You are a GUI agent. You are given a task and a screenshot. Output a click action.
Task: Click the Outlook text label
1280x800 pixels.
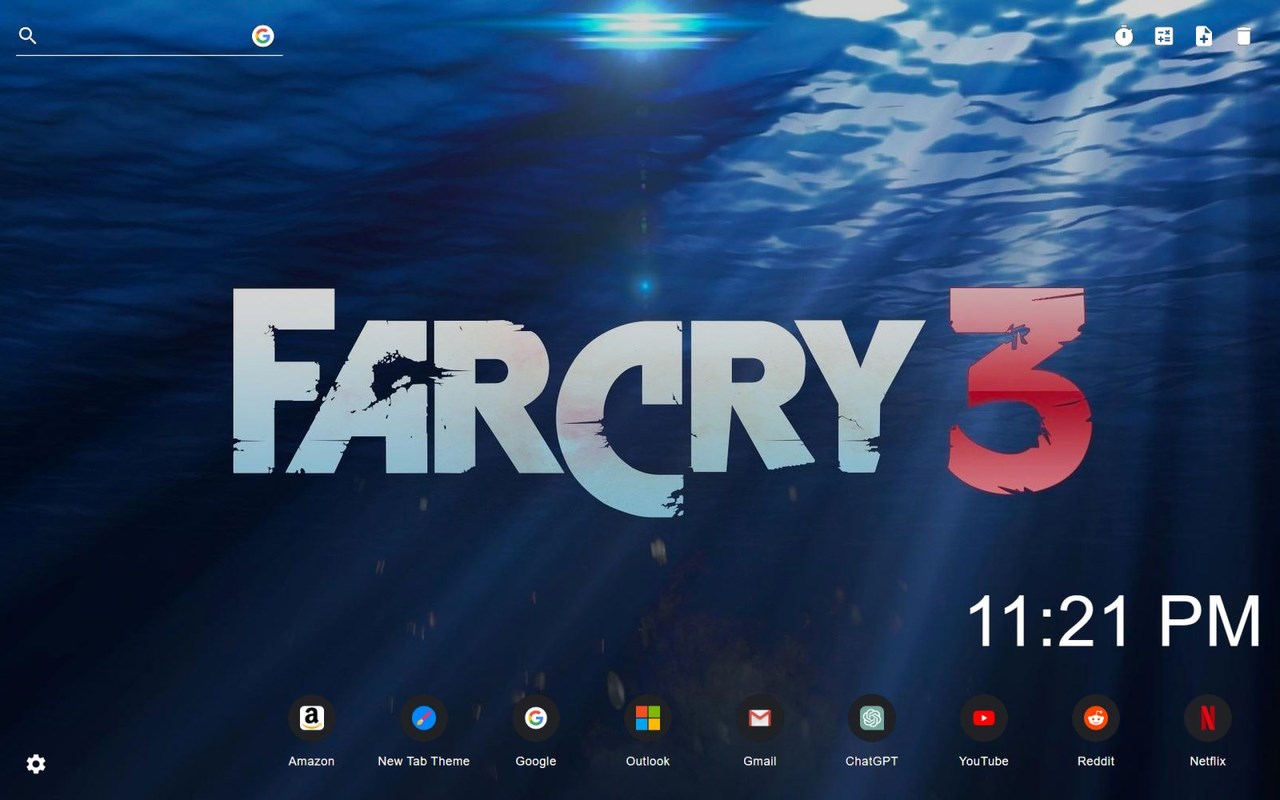click(x=648, y=761)
